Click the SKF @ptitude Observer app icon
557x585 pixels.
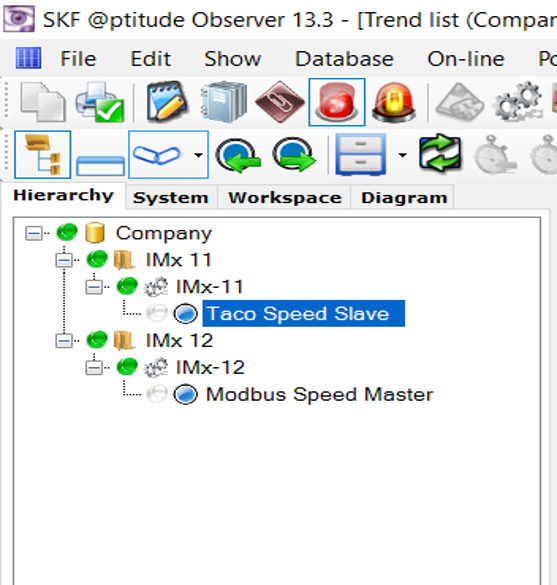tap(19, 19)
